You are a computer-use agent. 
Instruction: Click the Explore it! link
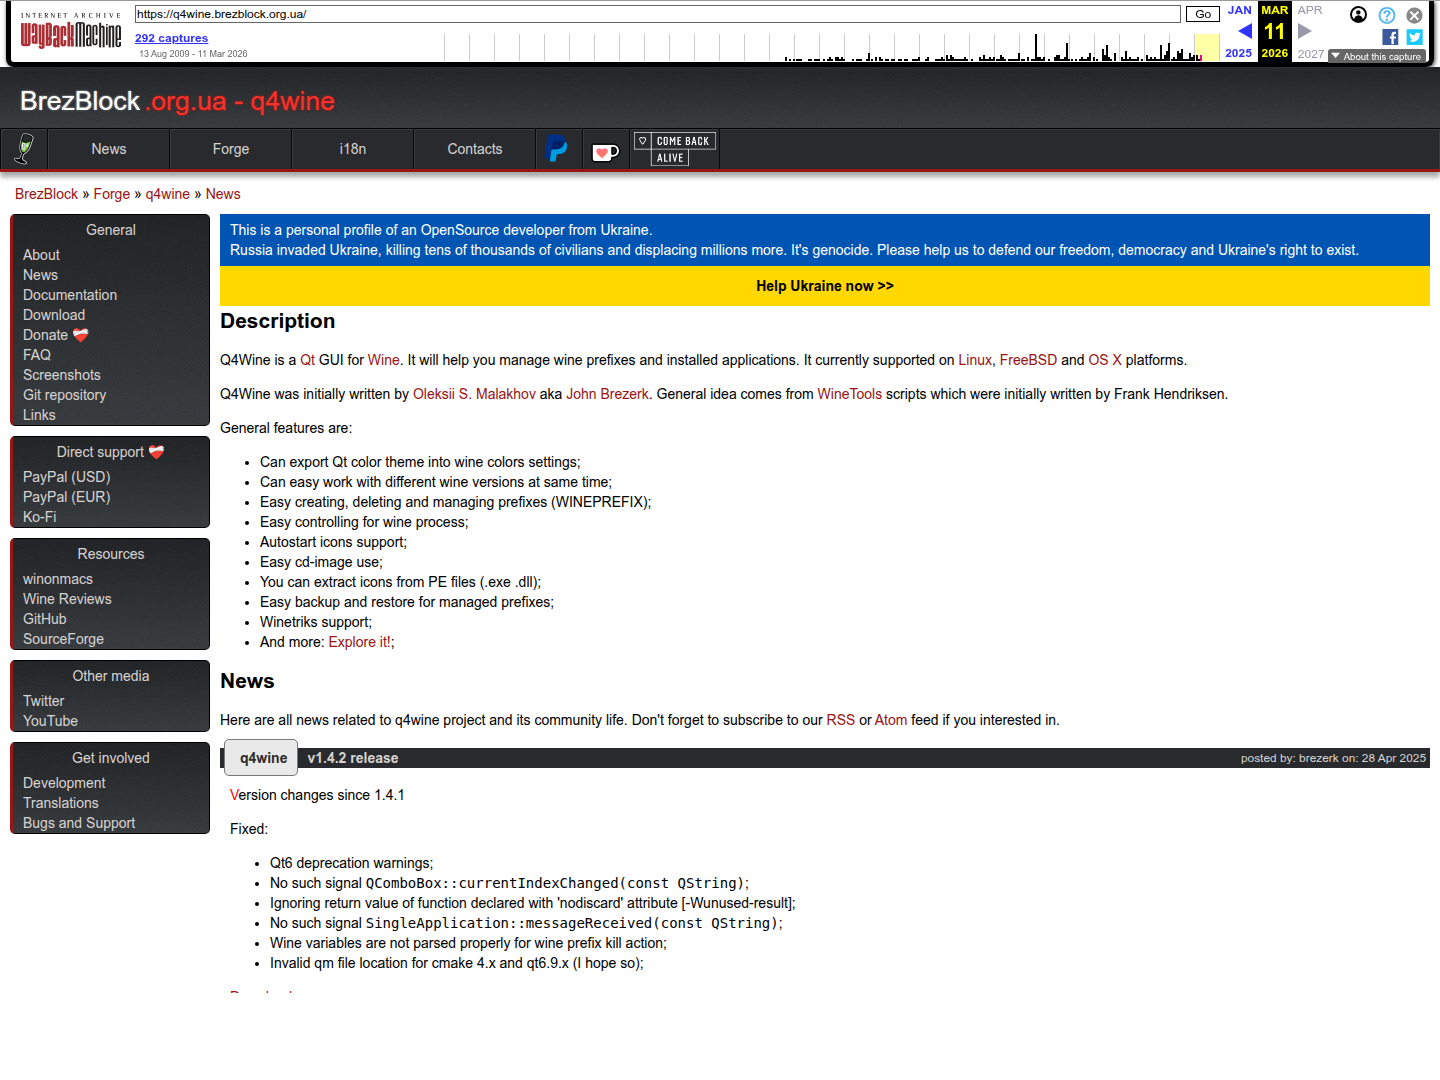(x=360, y=642)
